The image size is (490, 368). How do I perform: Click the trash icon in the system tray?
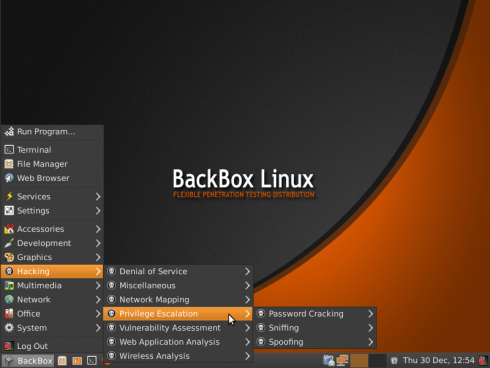tap(394, 360)
